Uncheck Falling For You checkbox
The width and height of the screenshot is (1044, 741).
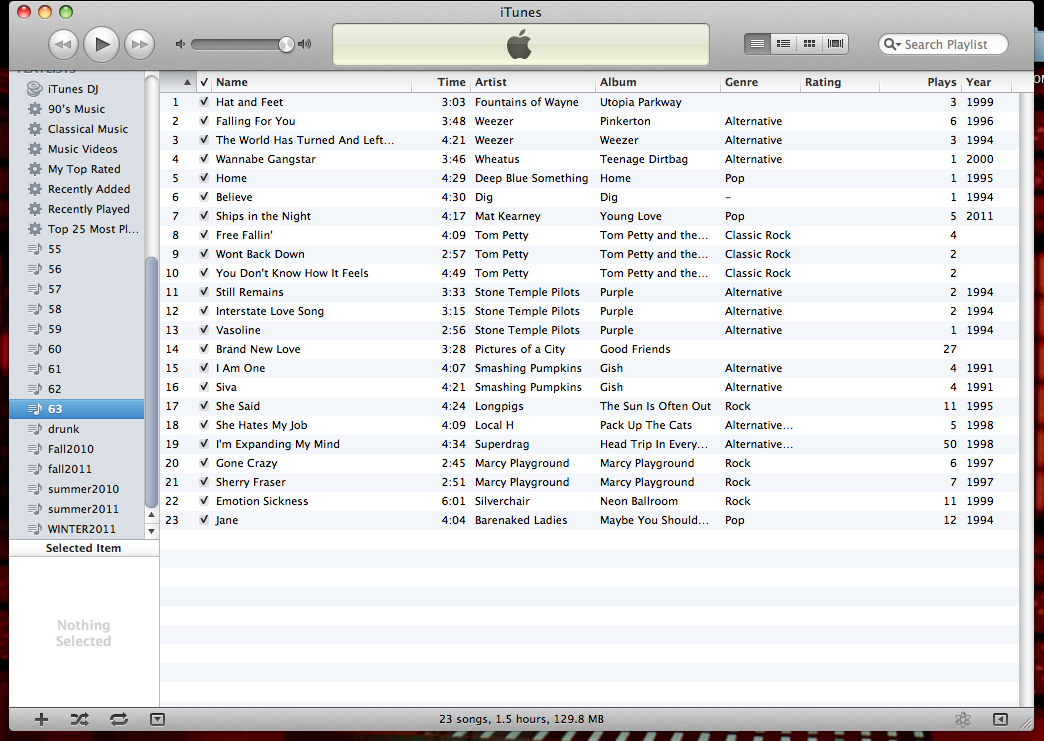(x=204, y=121)
